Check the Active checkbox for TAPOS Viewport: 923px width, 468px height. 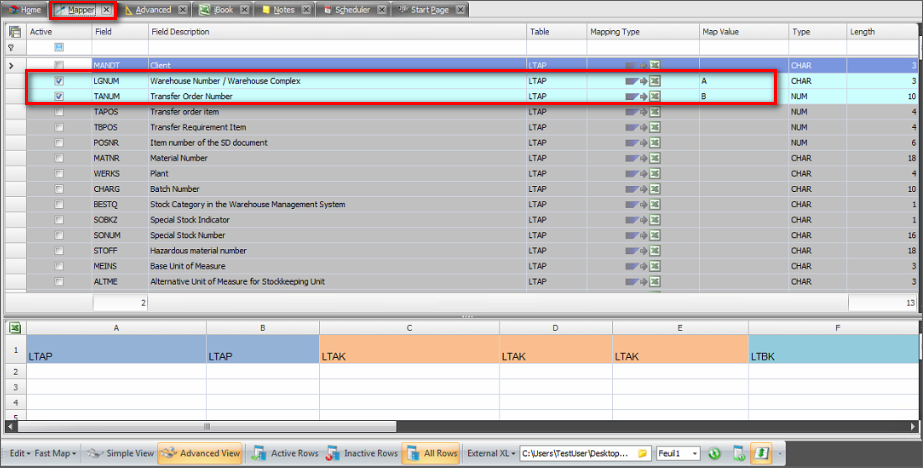tap(59, 112)
